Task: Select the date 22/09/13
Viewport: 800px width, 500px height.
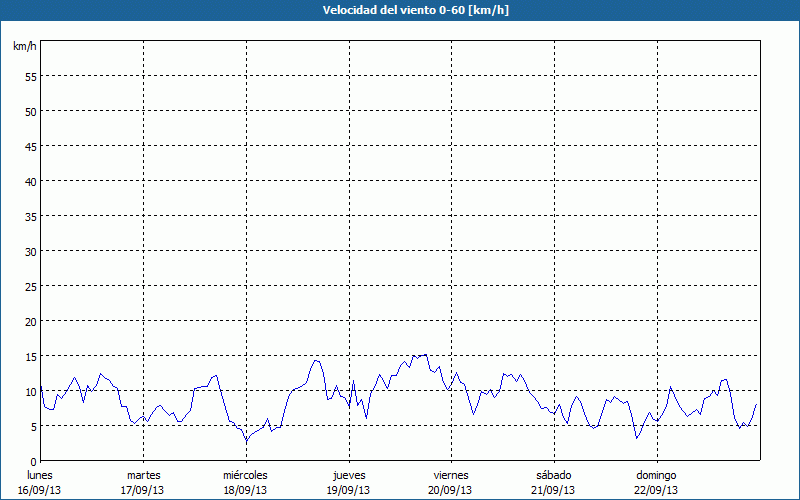Action: 656,490
